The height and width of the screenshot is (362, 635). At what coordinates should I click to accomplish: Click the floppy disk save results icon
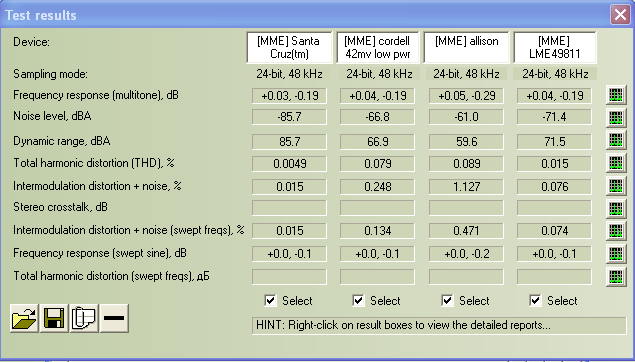pos(54,318)
